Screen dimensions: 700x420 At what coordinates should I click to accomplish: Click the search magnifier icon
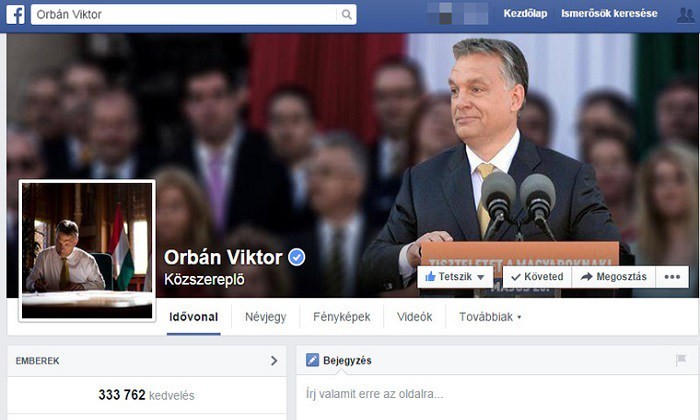tap(346, 15)
